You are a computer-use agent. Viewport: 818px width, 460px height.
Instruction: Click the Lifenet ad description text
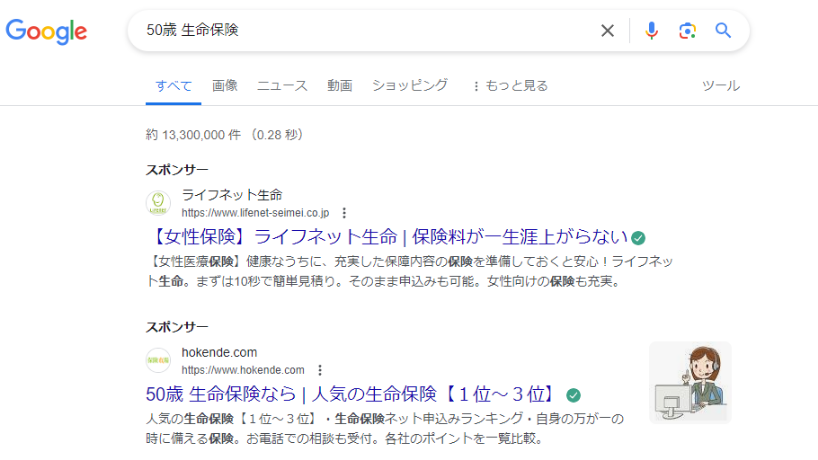410,271
